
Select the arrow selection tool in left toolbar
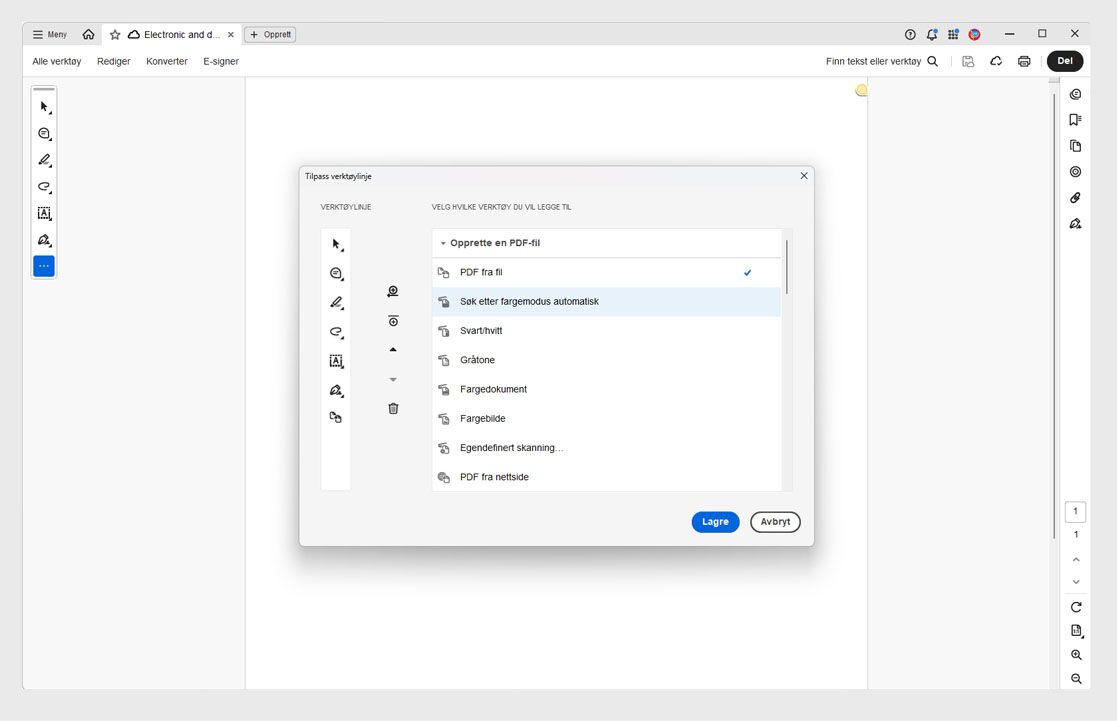[44, 107]
